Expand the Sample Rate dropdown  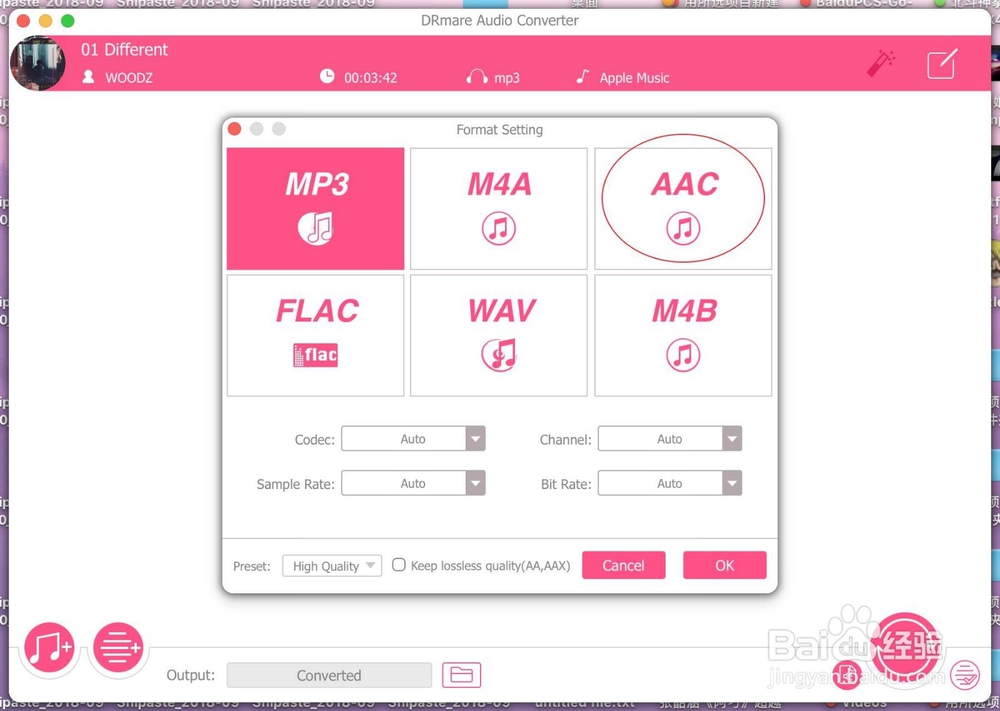(x=413, y=483)
